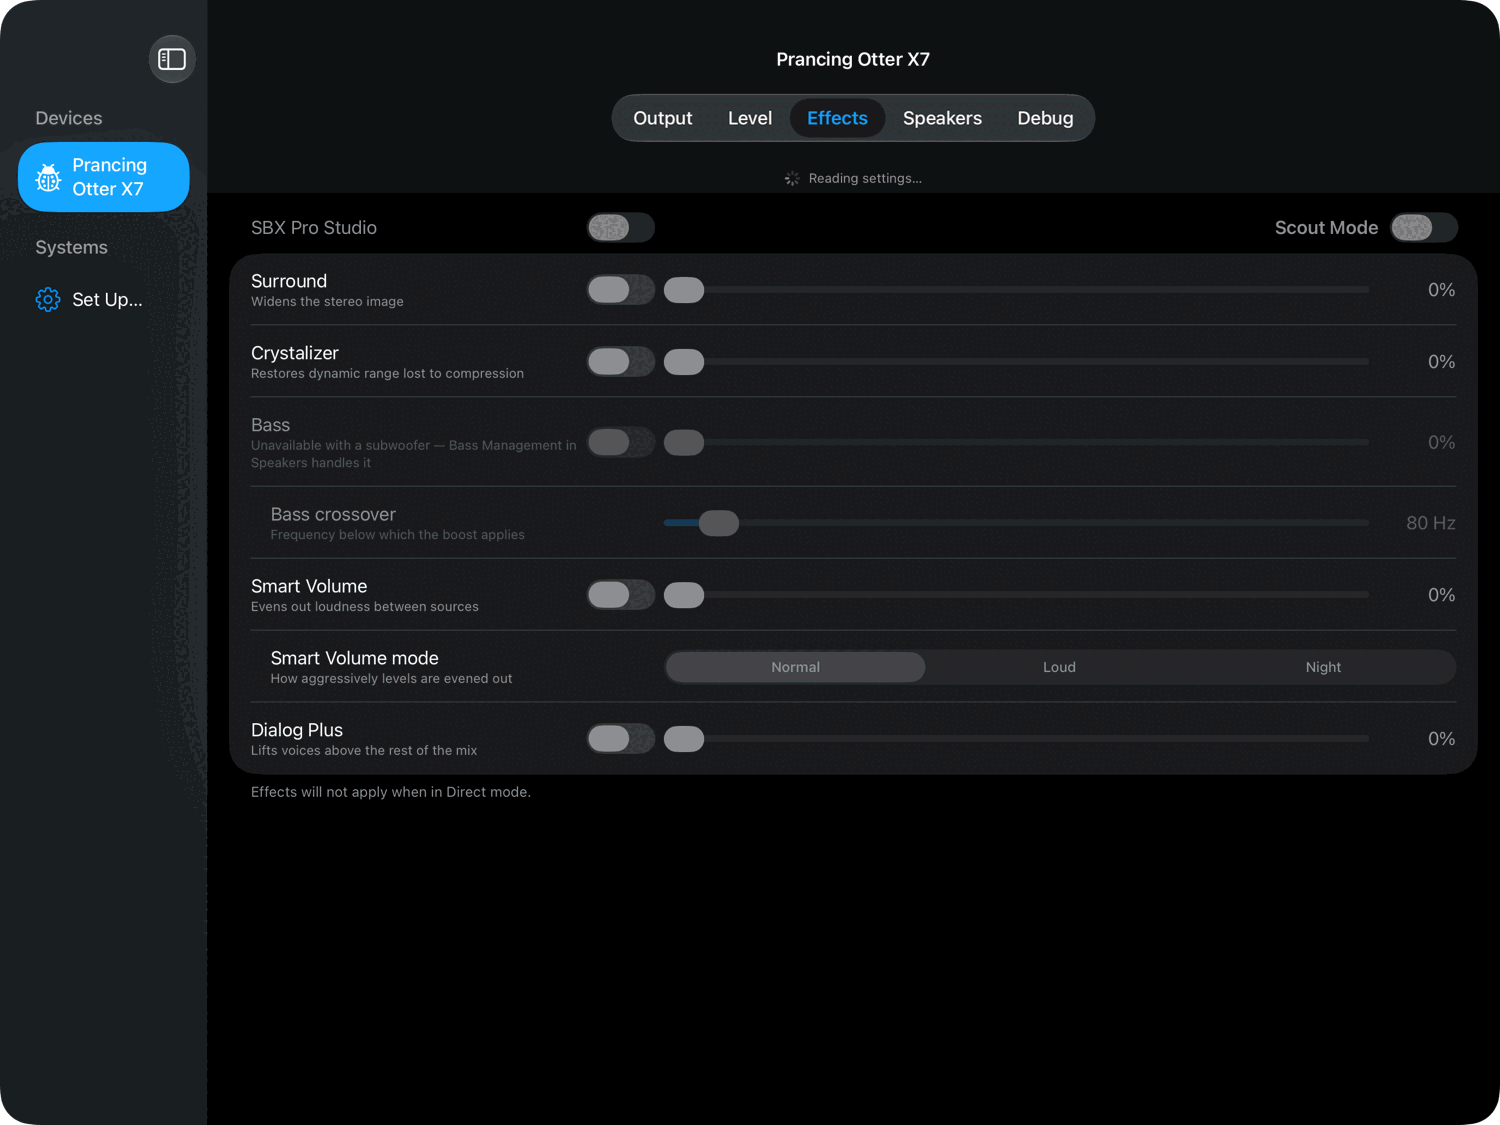Click the SBX Pro Studio label

314,227
